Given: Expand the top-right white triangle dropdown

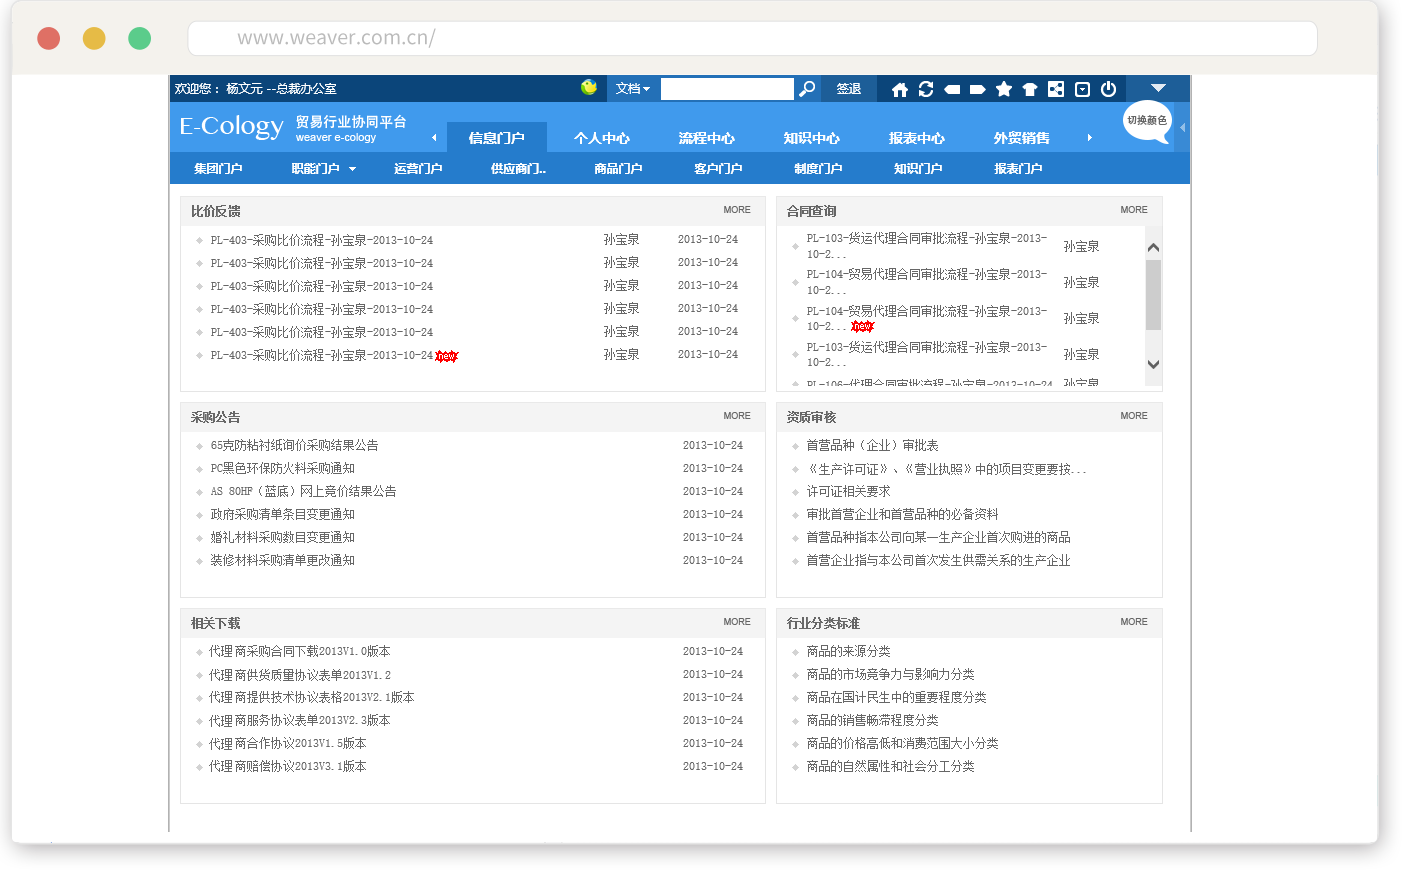Looking at the screenshot, I should click(x=1158, y=88).
